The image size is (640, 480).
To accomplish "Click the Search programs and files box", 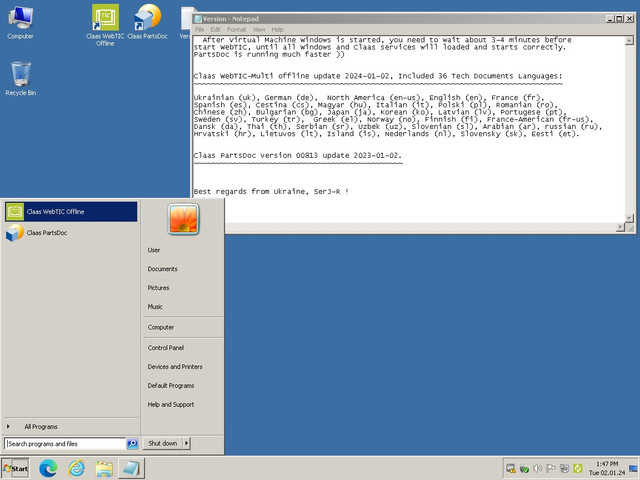I will [64, 444].
